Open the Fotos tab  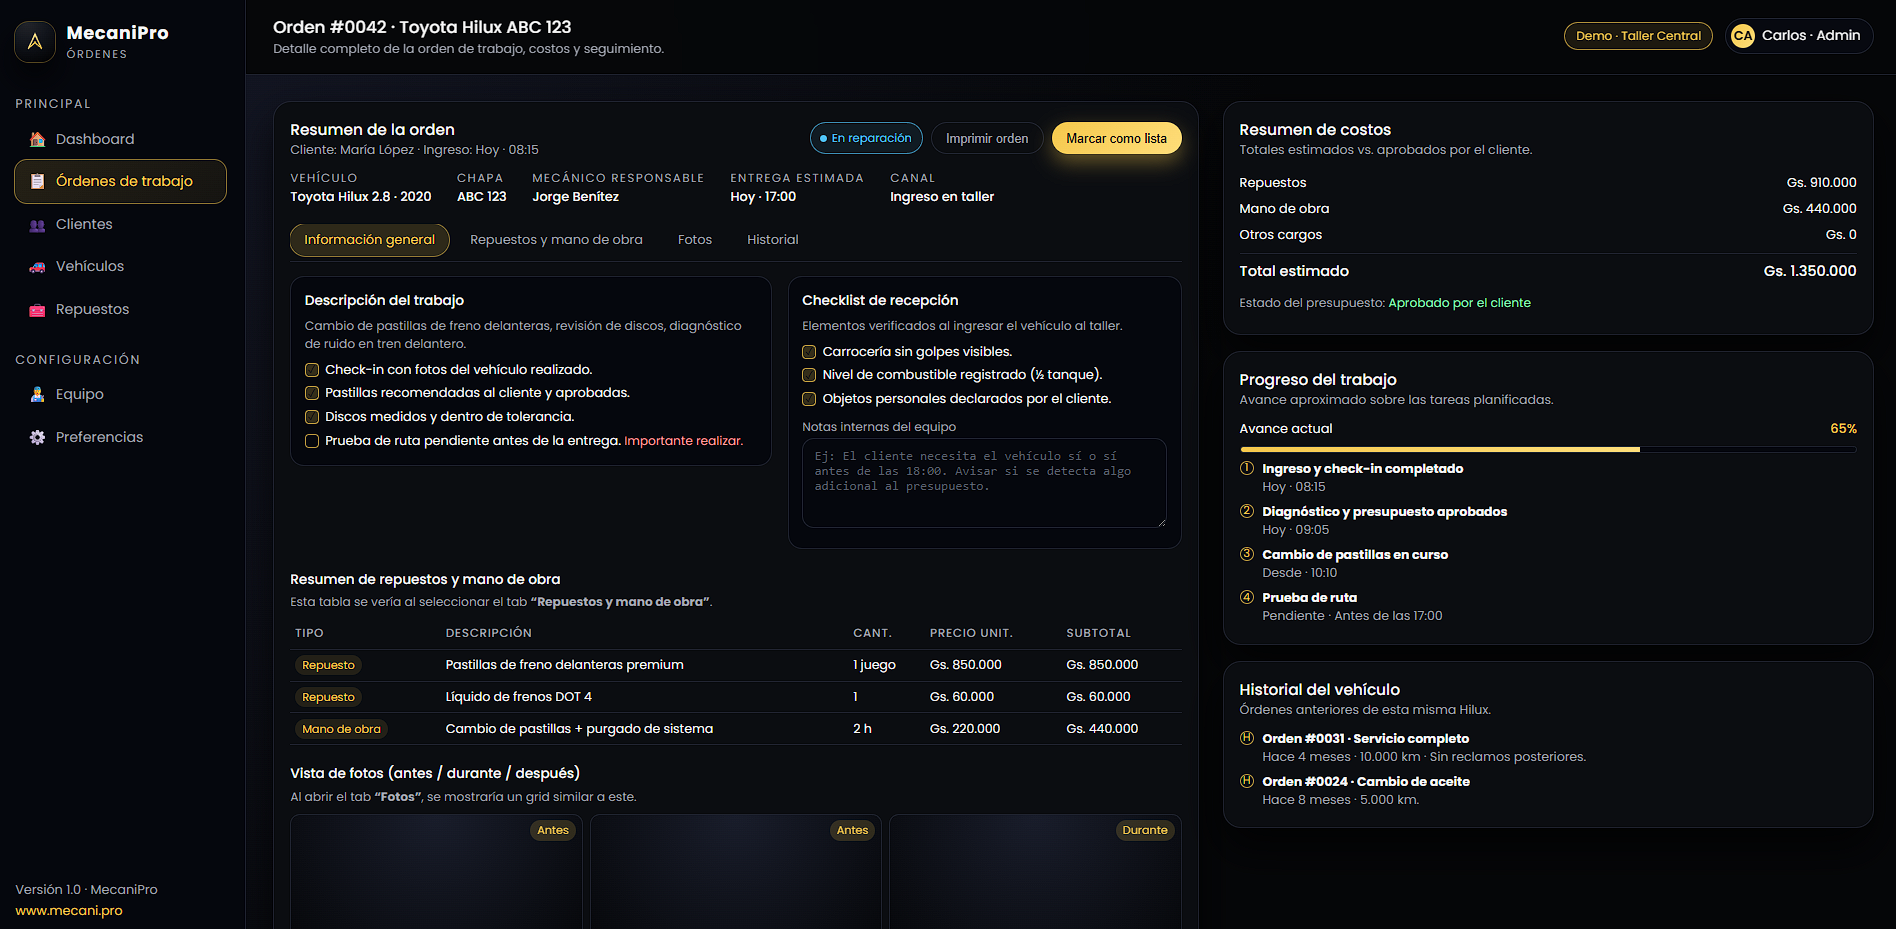point(694,240)
